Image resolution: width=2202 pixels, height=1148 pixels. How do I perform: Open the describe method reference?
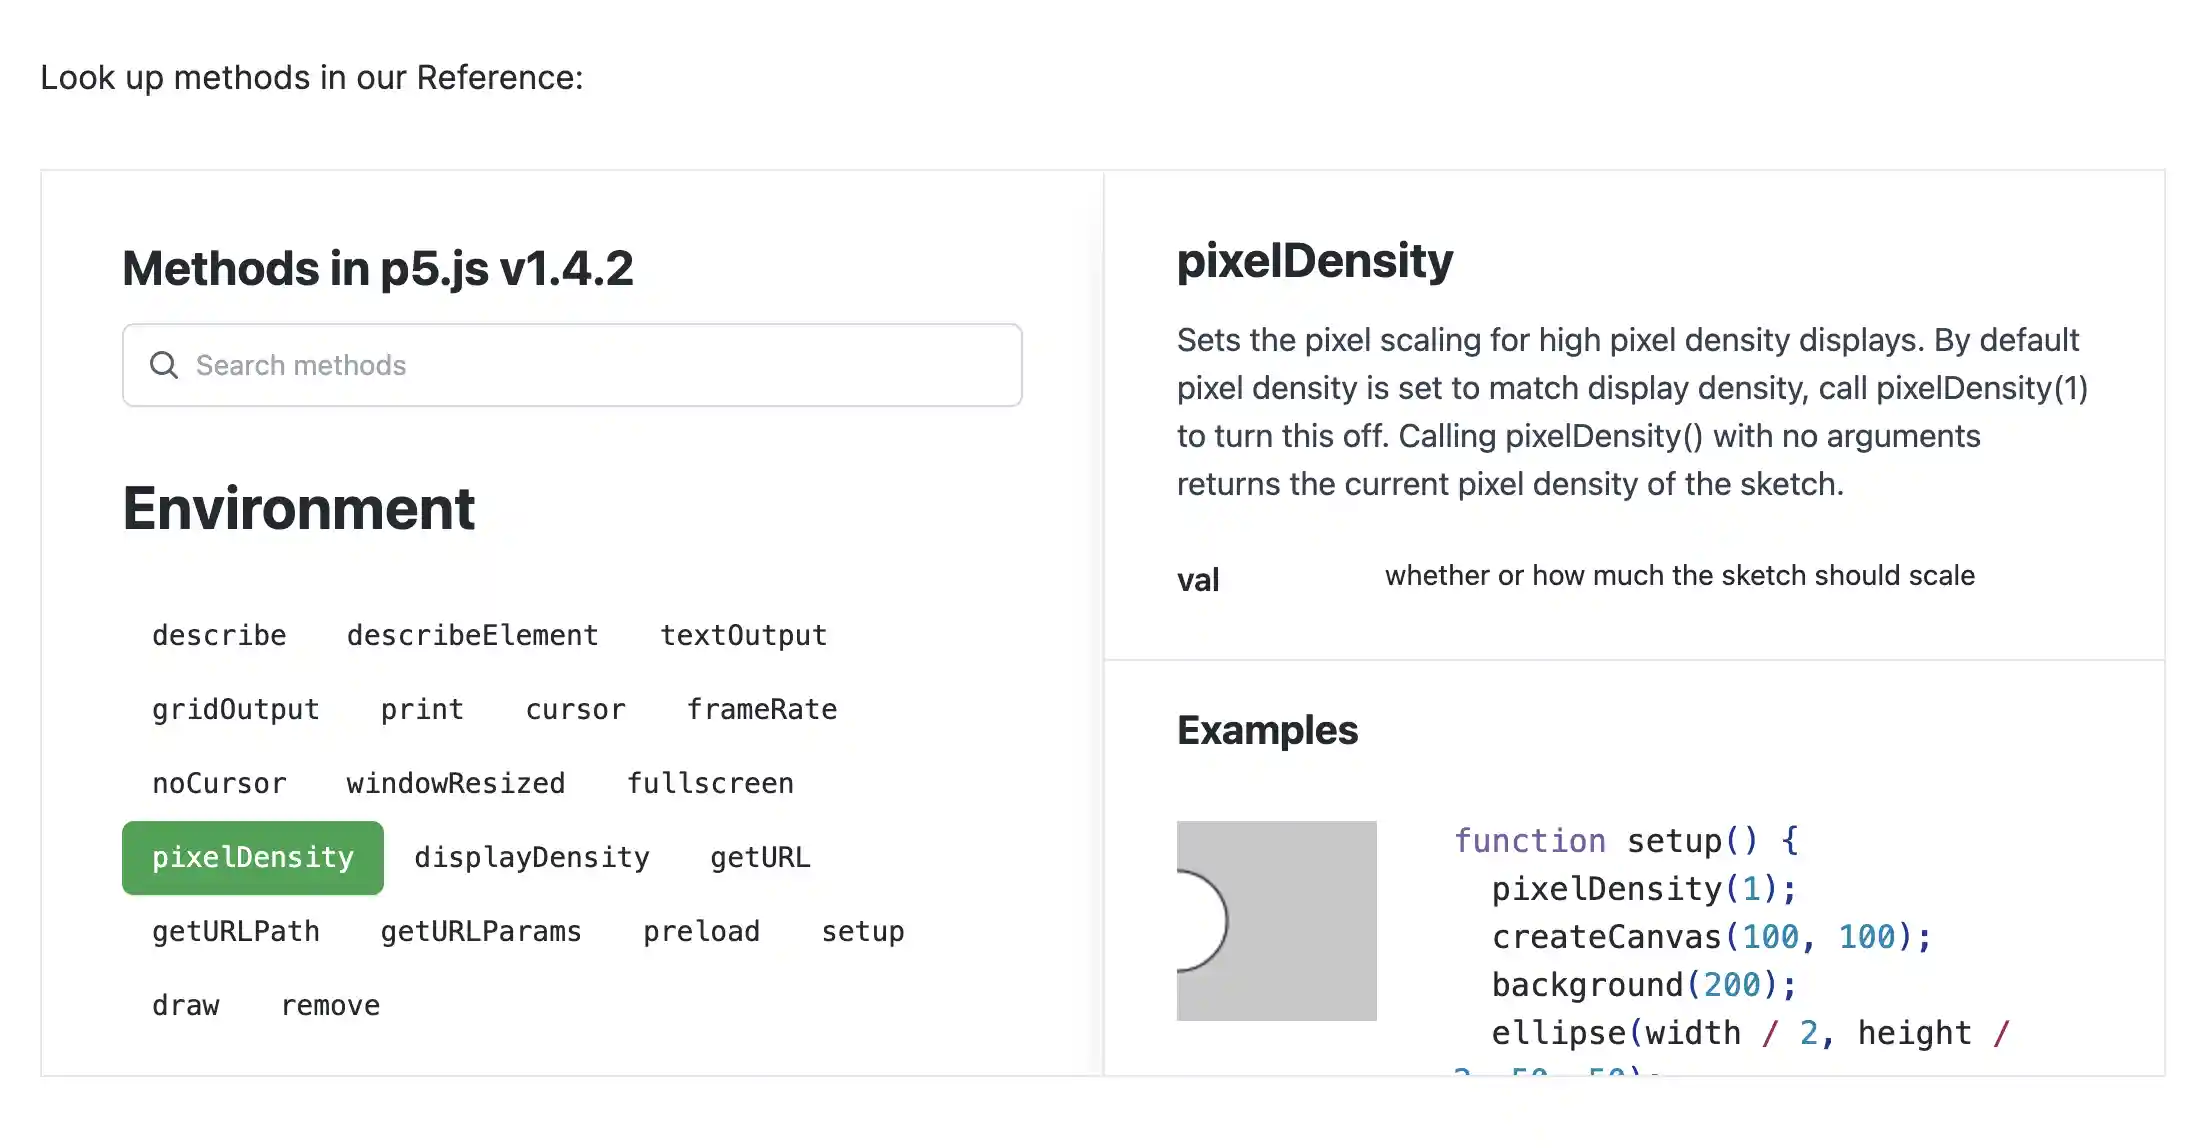pos(219,635)
